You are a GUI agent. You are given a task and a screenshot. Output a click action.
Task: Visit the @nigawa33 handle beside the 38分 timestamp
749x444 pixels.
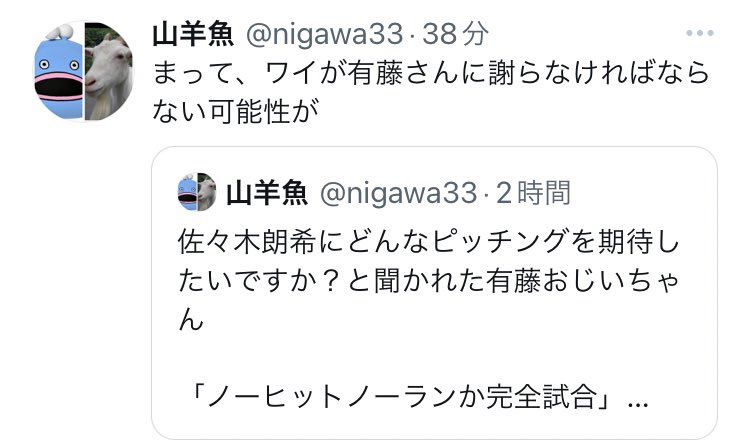click(x=324, y=34)
